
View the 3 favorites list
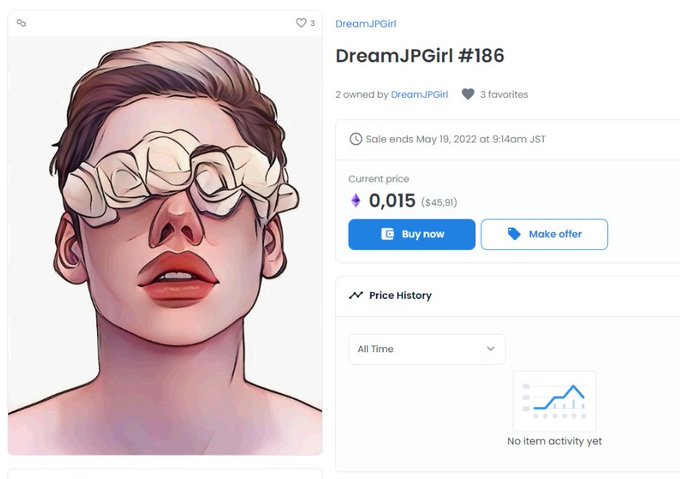[504, 94]
